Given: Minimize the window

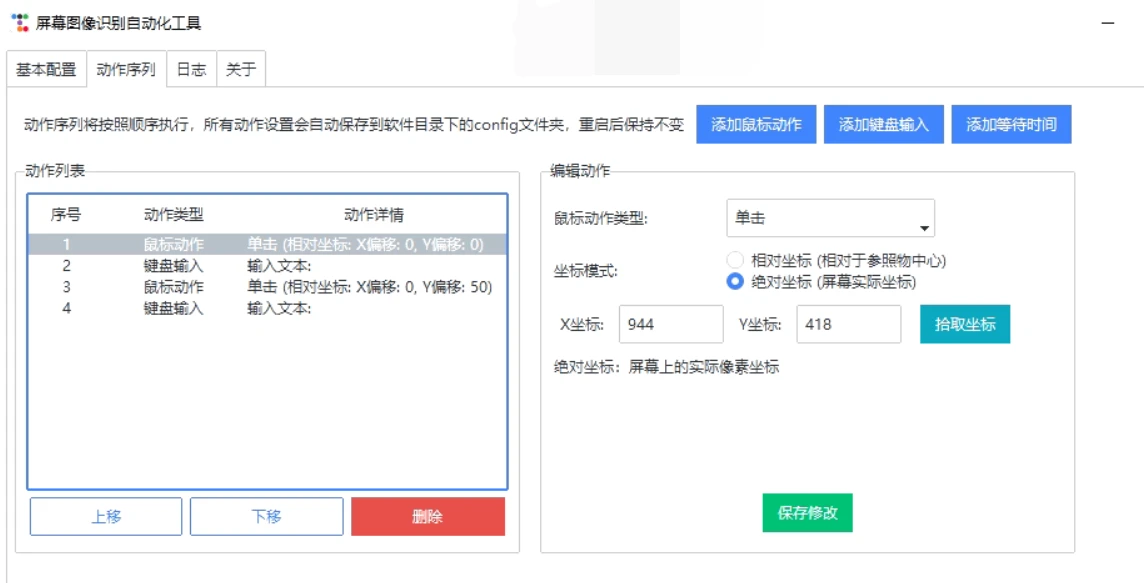Looking at the screenshot, I should (x=1108, y=23).
